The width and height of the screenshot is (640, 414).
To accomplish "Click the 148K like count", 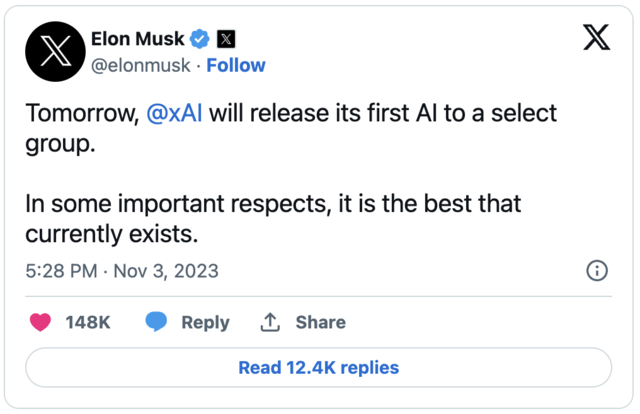I will [87, 322].
